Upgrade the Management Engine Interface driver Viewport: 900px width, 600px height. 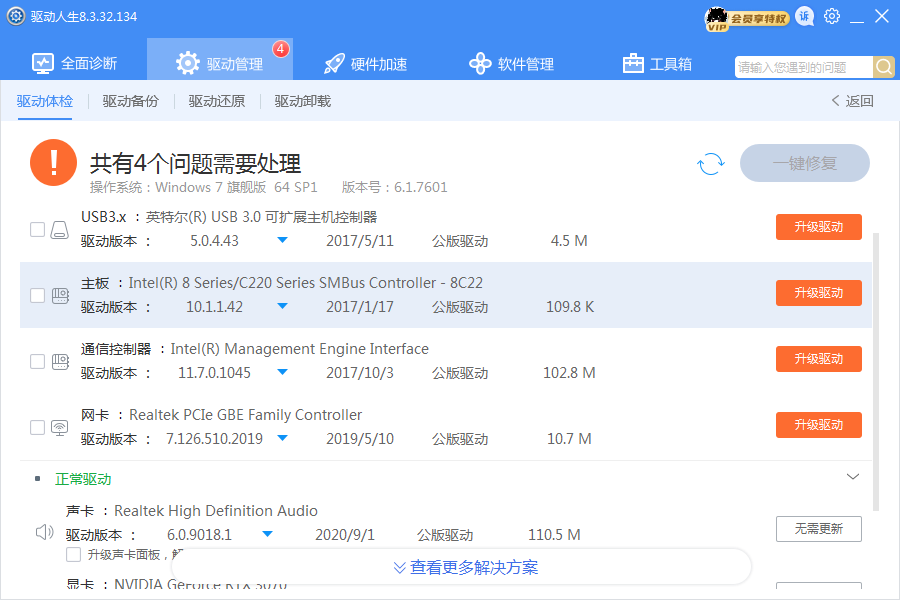818,359
